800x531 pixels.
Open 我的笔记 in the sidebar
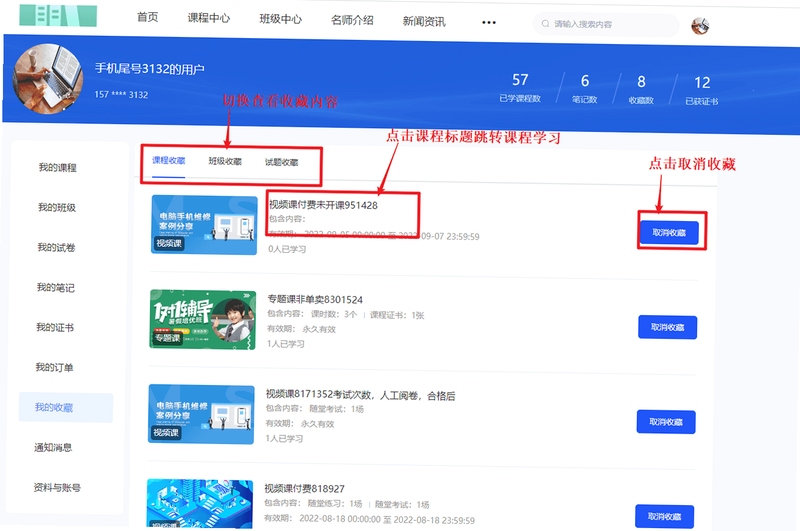coord(56,287)
